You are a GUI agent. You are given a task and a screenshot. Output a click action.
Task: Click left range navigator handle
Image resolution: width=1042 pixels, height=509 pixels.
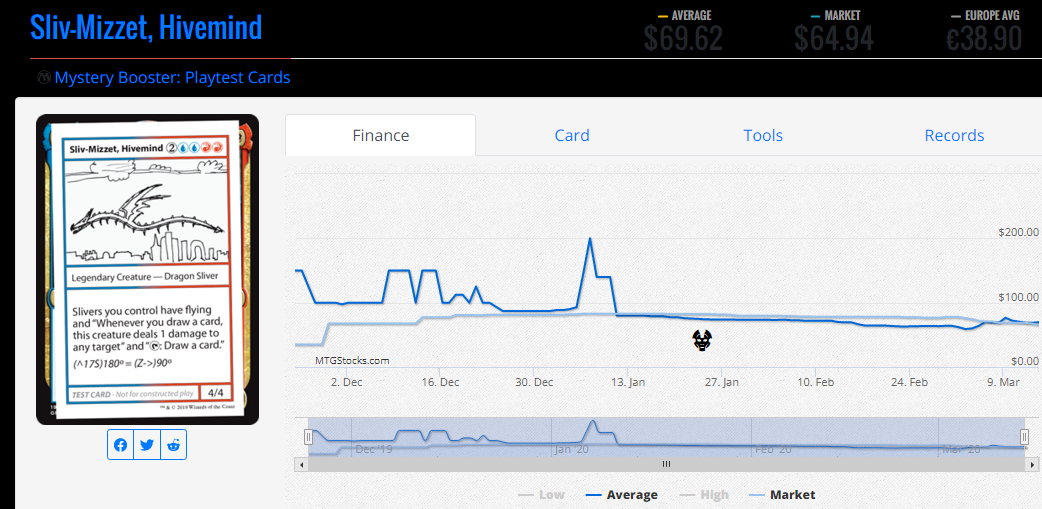[308, 437]
